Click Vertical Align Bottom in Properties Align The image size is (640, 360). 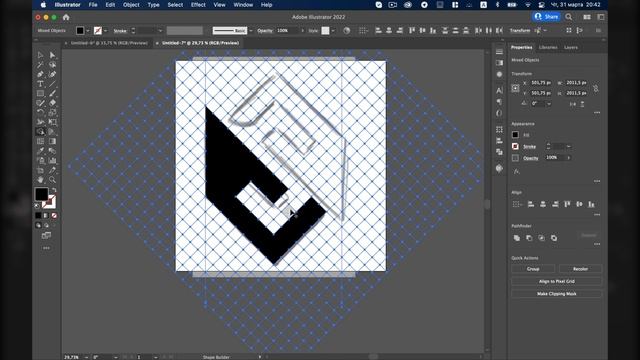pos(591,204)
